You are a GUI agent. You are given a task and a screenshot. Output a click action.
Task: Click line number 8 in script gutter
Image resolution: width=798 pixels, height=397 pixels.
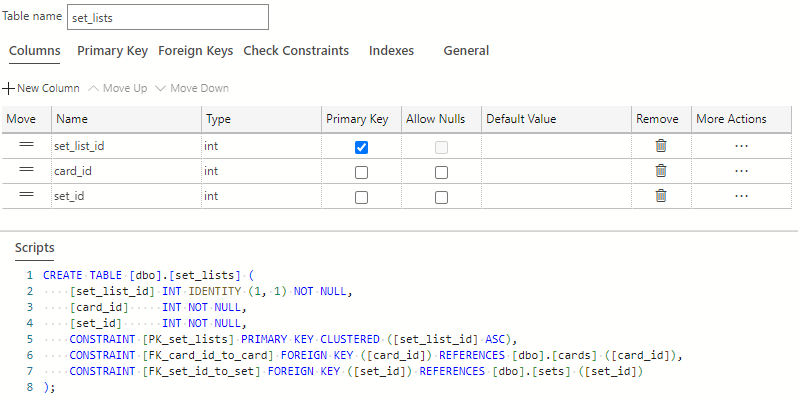coord(30,387)
